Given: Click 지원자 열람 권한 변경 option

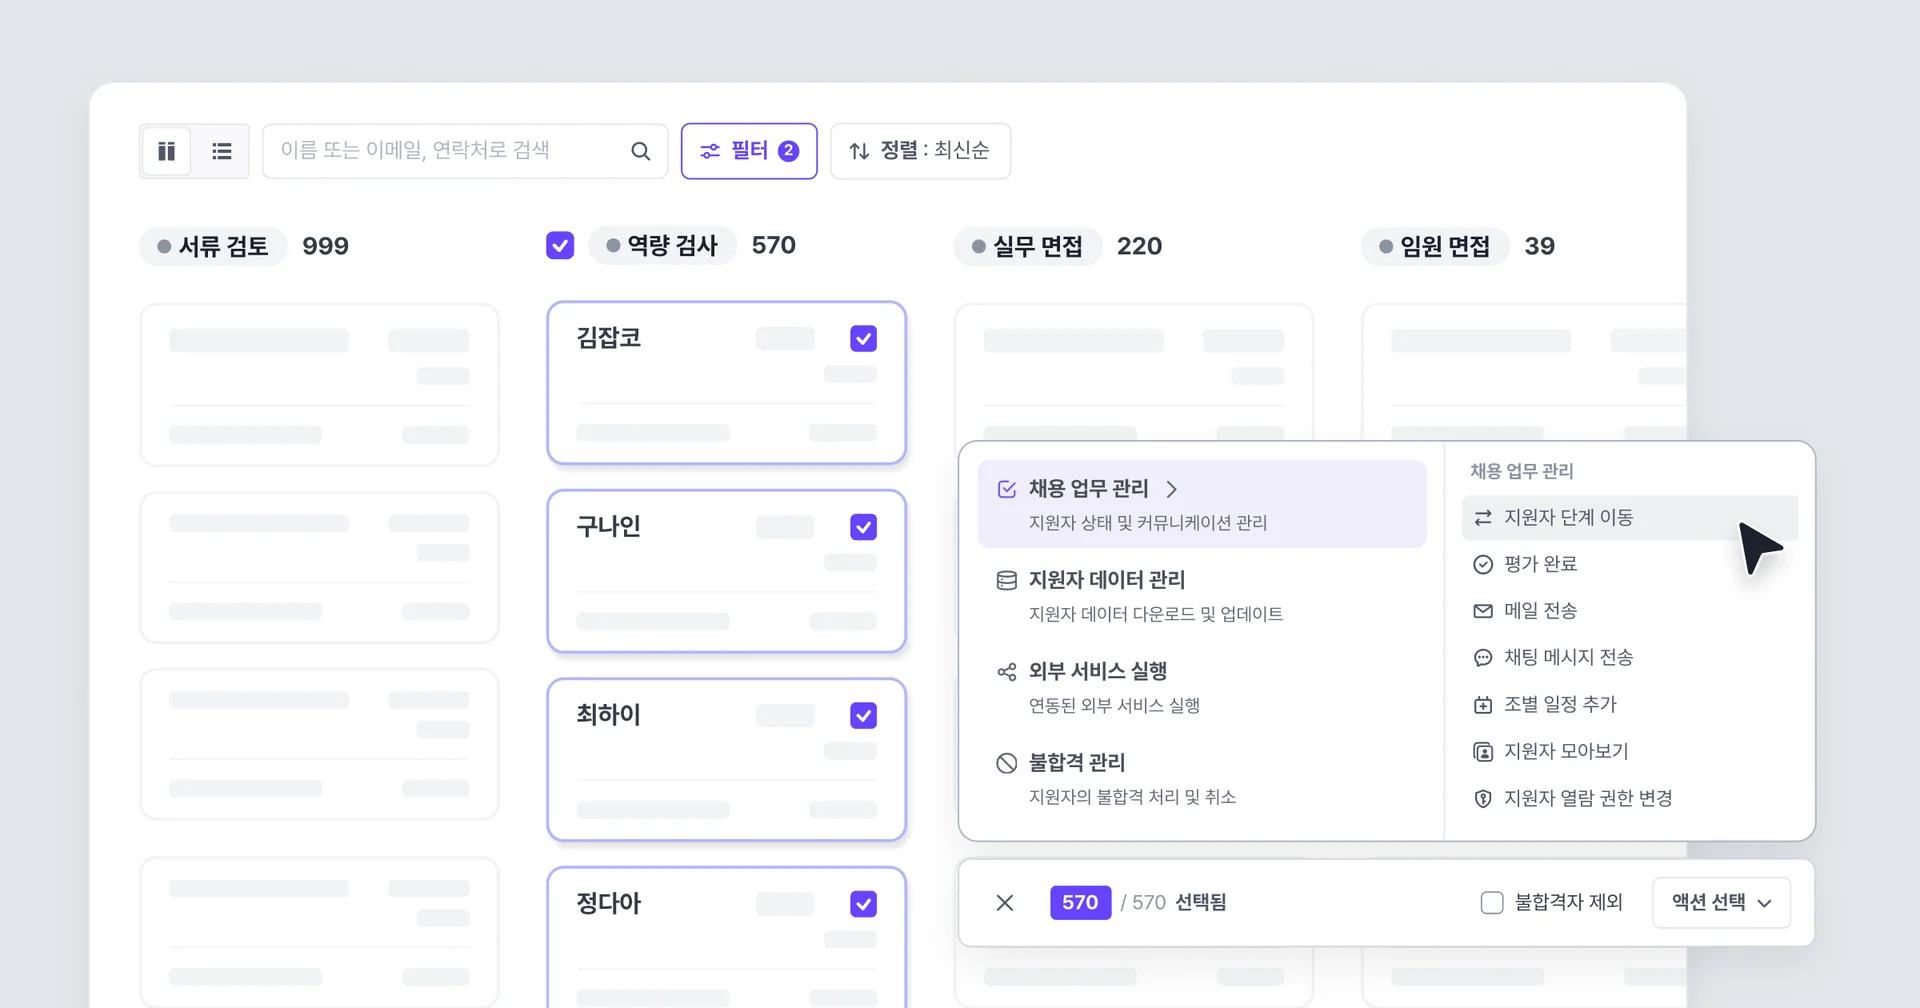Looking at the screenshot, I should point(1588,798).
